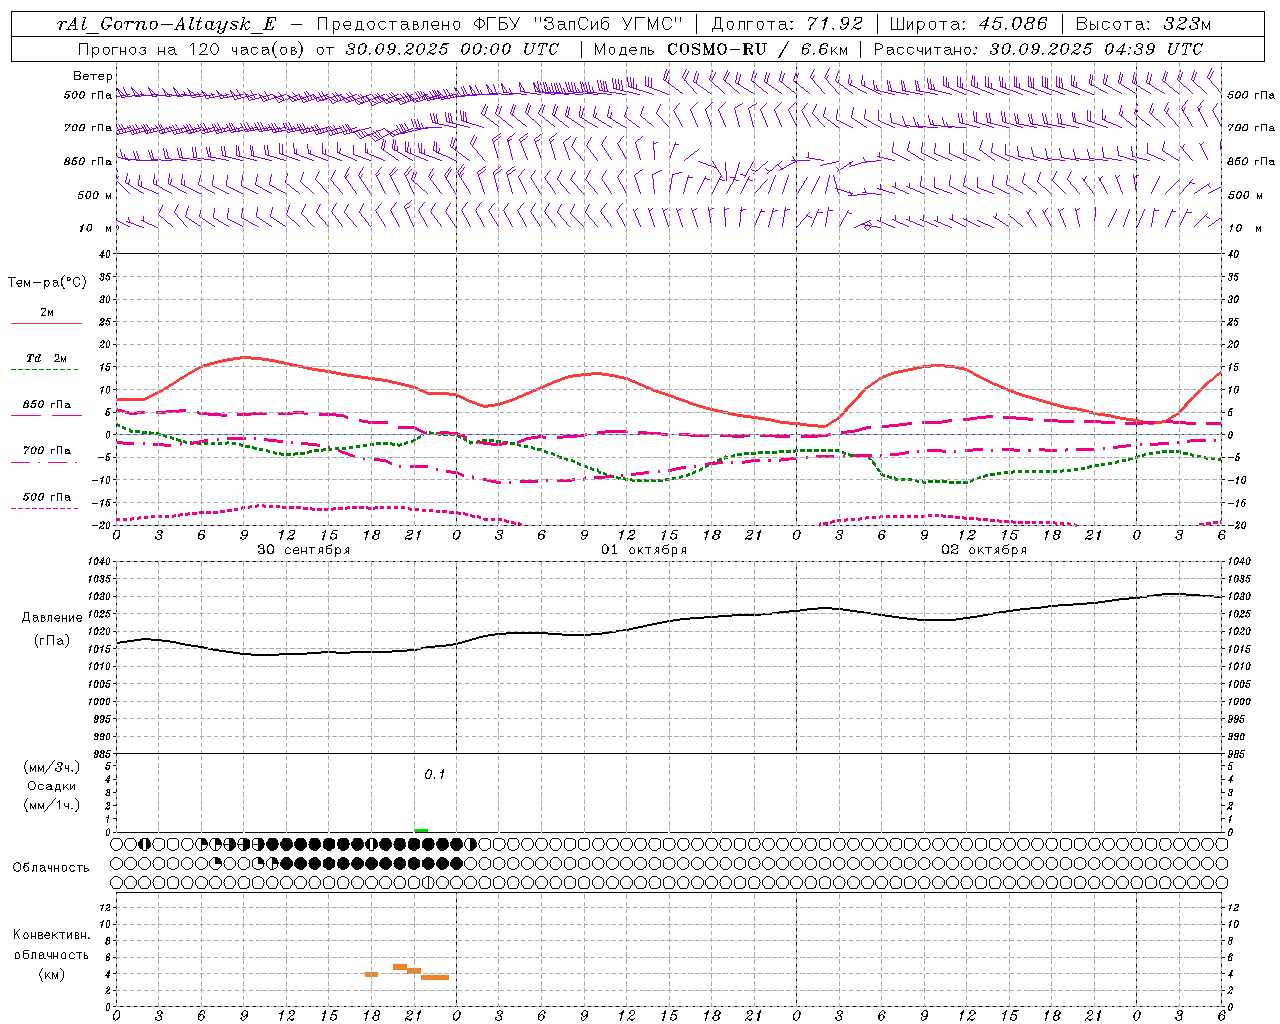This screenshot has height=1024, width=1280.
Task: Click the Широта: 45.086 value
Action: pos(968,24)
